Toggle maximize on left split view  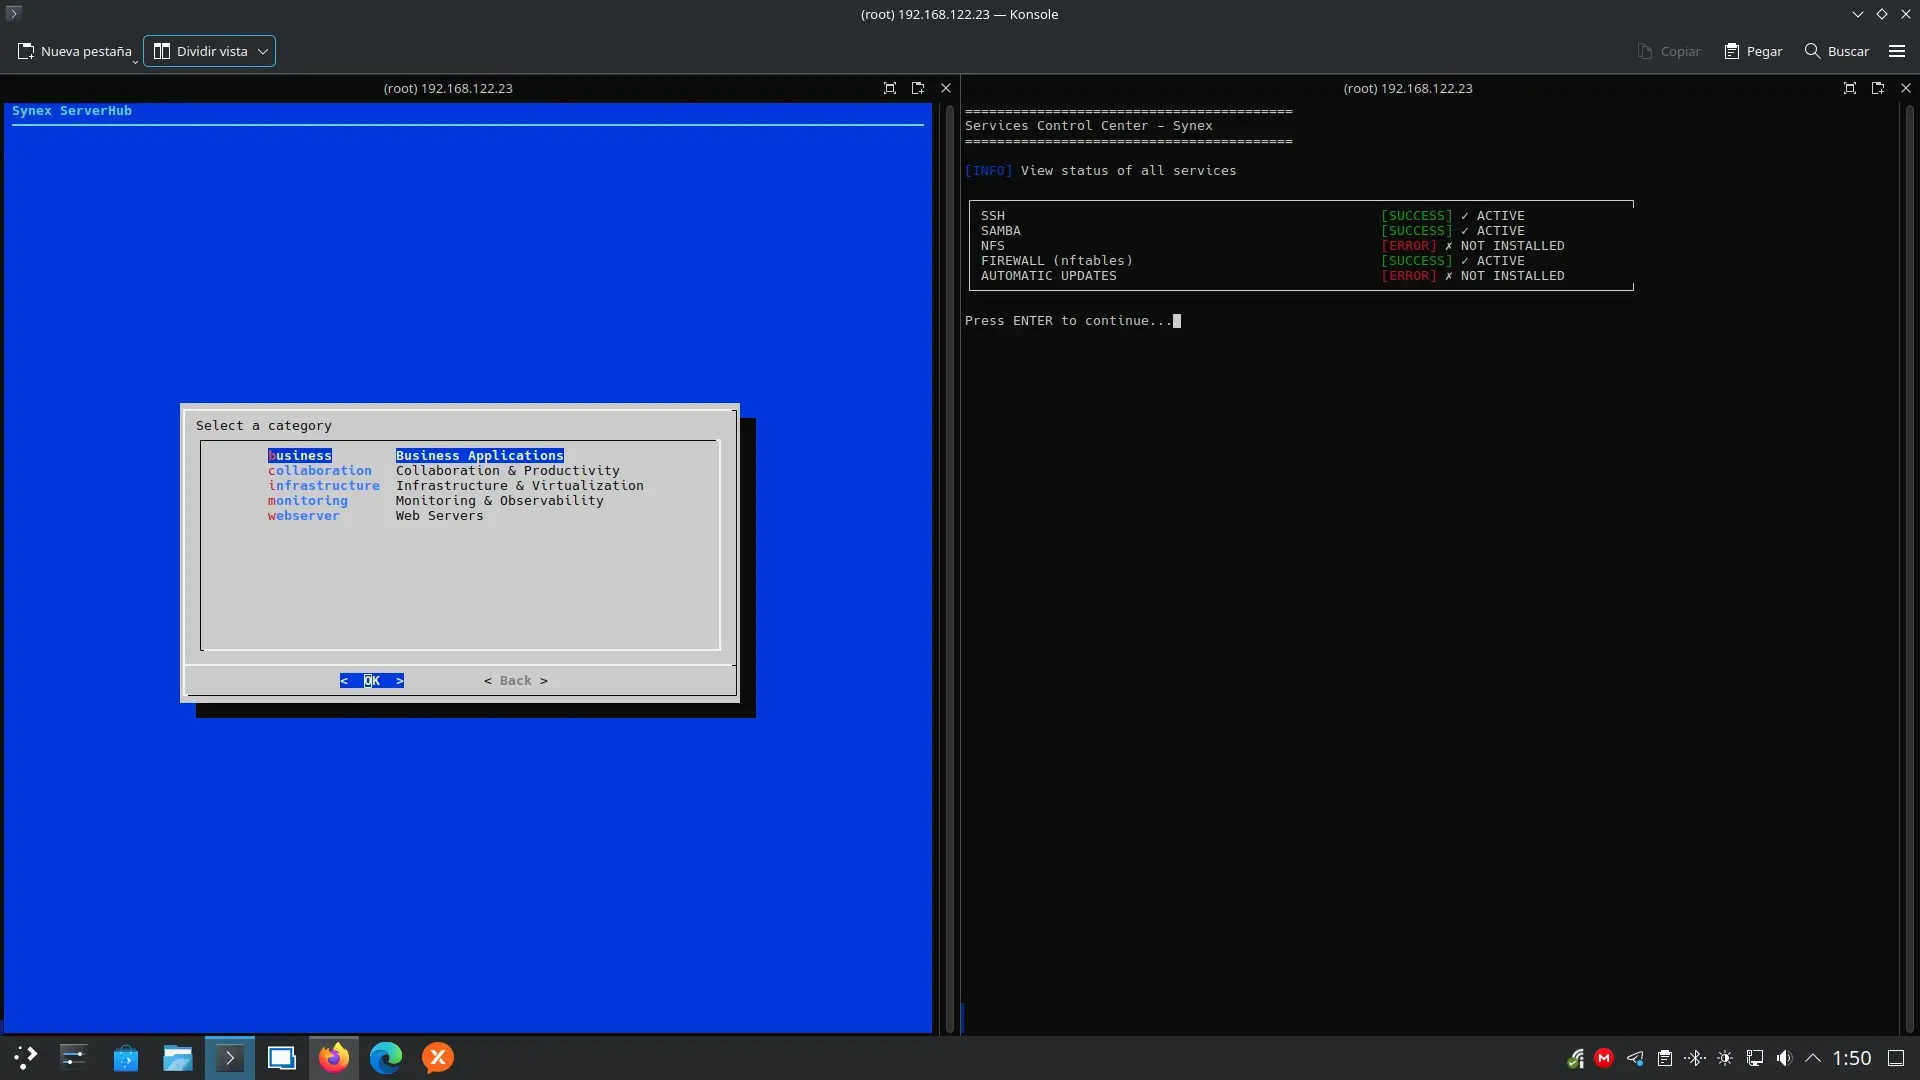[x=889, y=88]
